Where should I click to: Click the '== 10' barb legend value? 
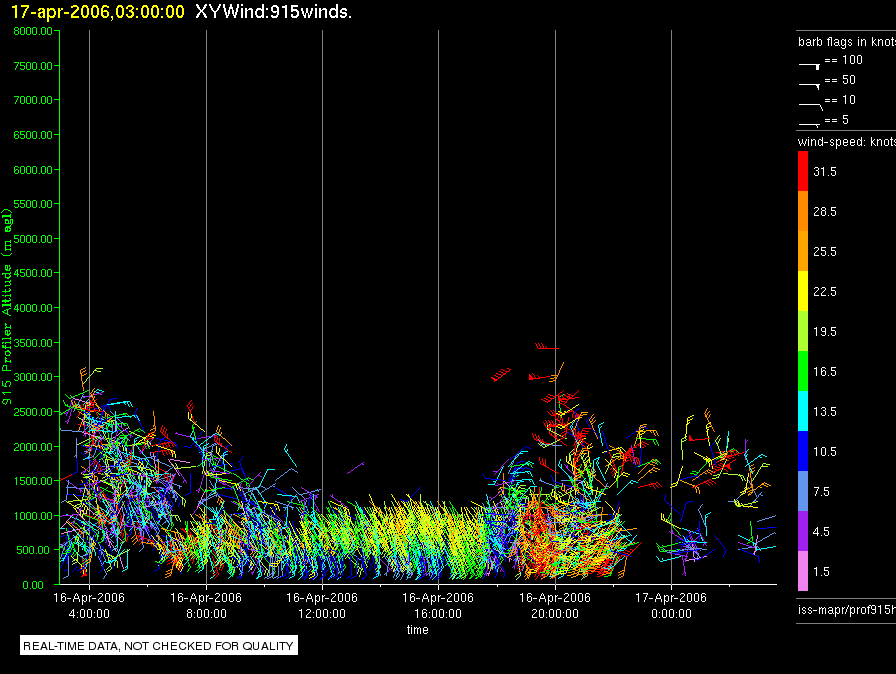pos(840,100)
